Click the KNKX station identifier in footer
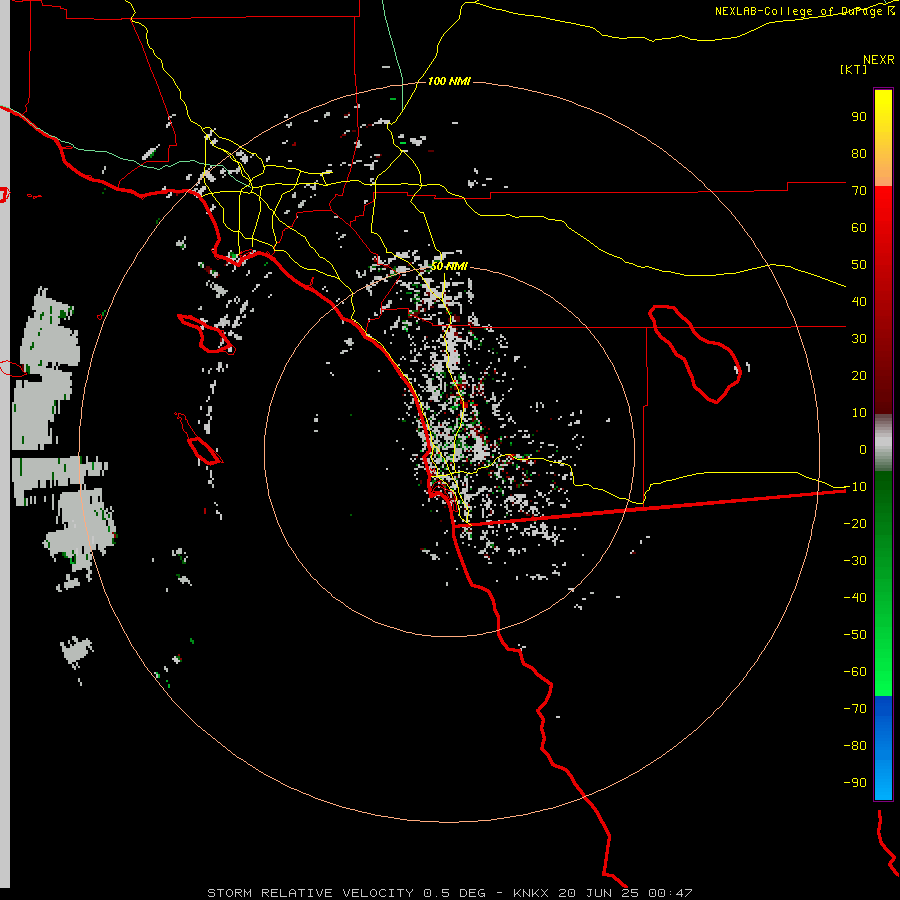 (x=531, y=893)
